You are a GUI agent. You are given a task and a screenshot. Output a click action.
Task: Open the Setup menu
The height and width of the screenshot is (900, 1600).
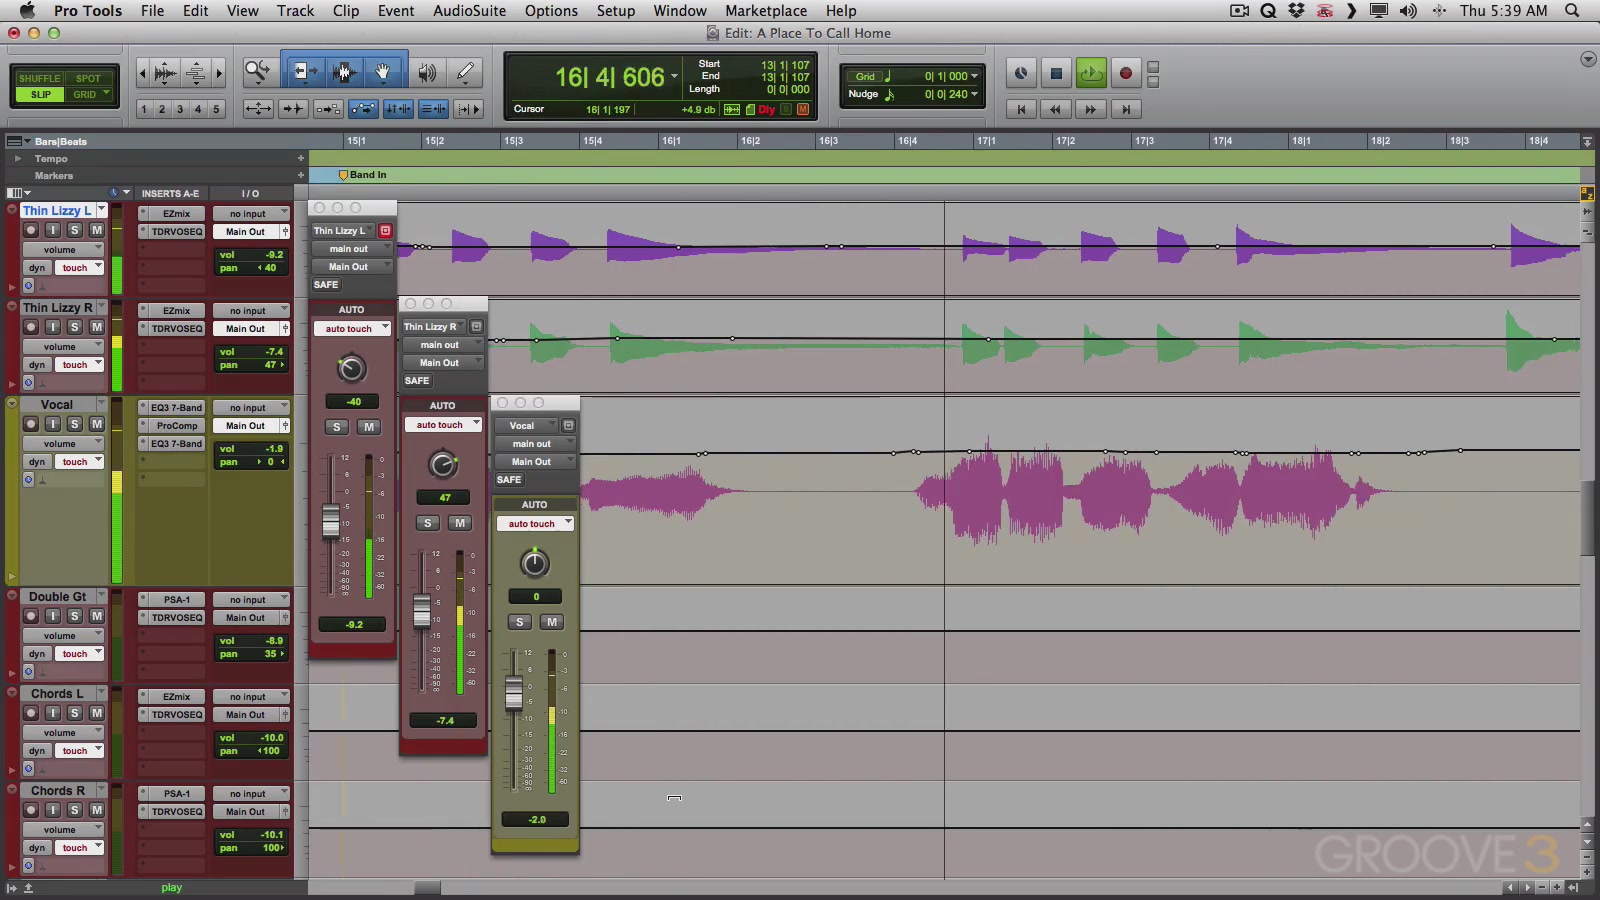[616, 11]
